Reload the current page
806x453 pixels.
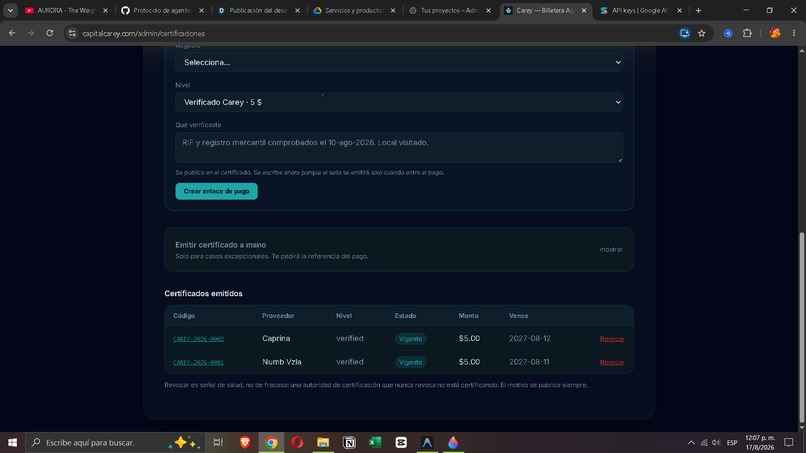pyautogui.click(x=50, y=33)
